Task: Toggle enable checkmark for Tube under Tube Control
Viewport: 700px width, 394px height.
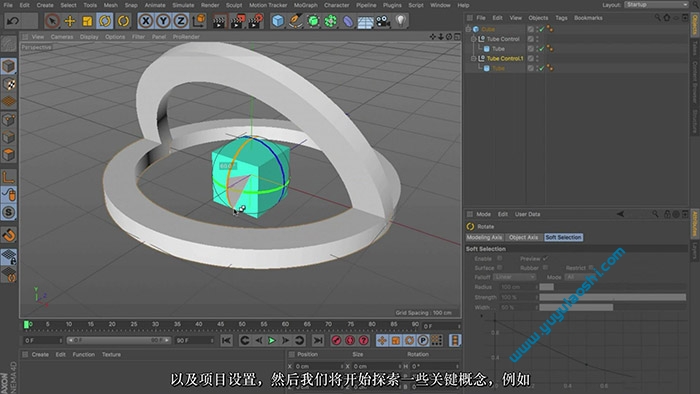Action: tap(542, 49)
